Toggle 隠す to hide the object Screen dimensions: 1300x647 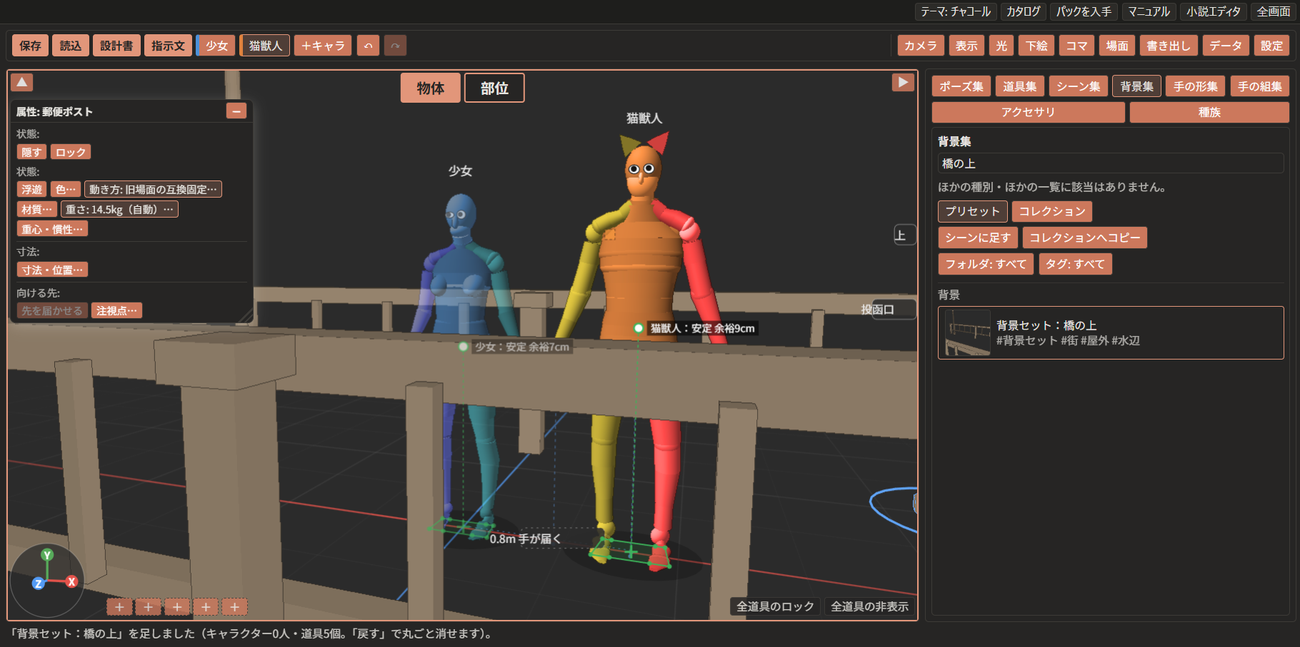[x=32, y=152]
